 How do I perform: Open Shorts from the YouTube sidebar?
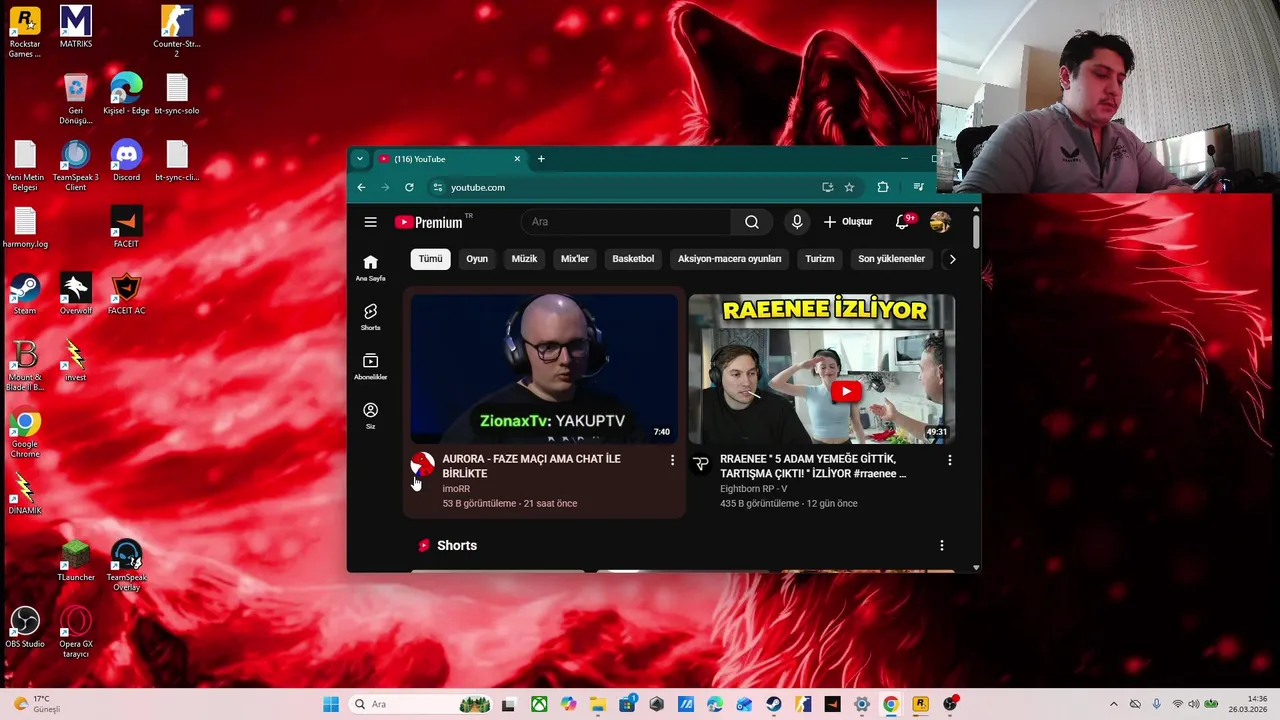coord(370,317)
